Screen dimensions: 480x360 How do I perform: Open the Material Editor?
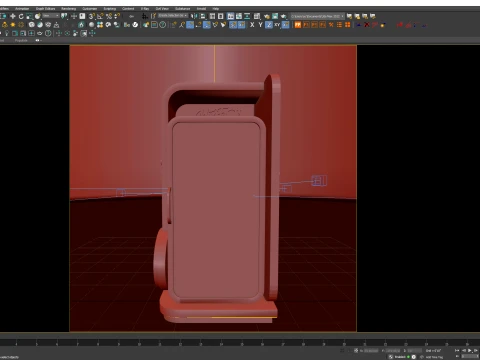(x=257, y=16)
